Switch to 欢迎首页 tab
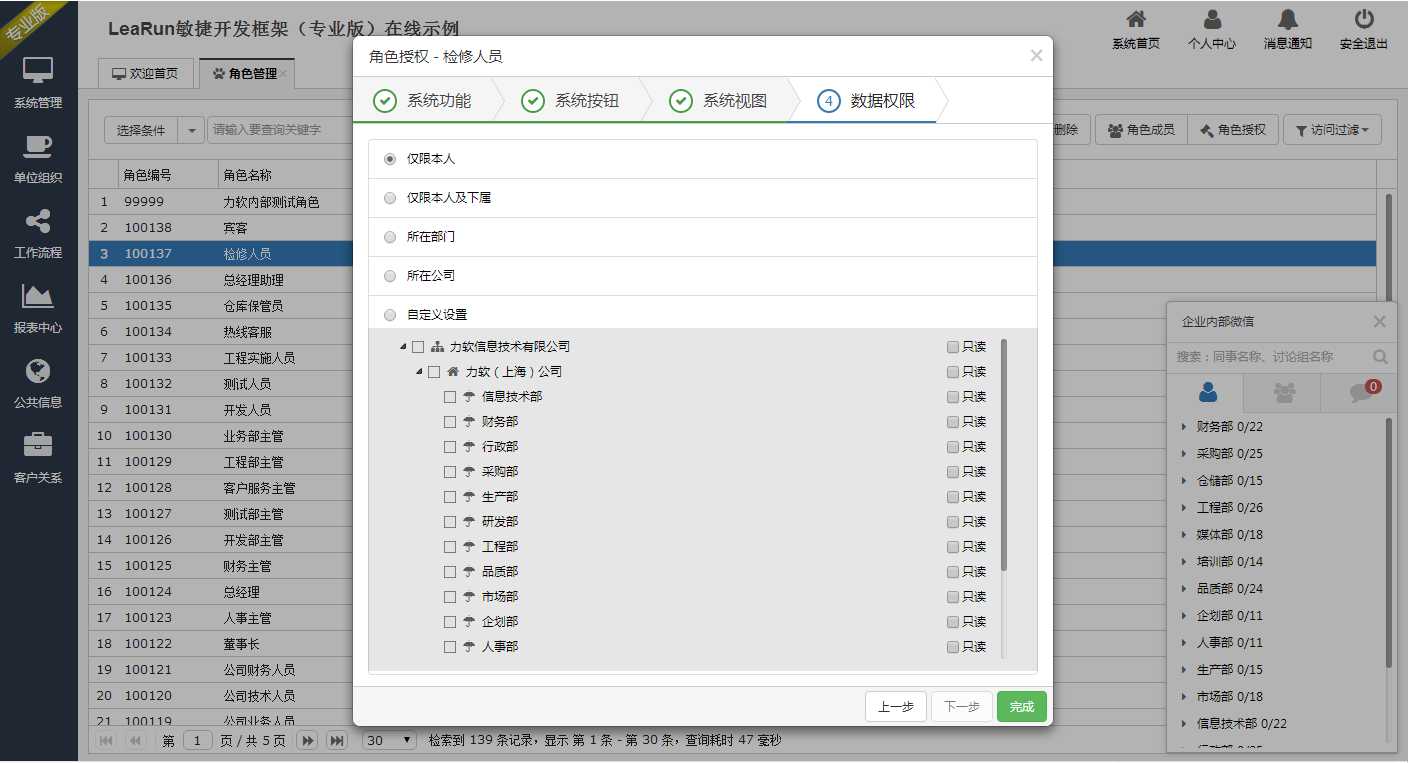The image size is (1408, 763). coord(145,73)
